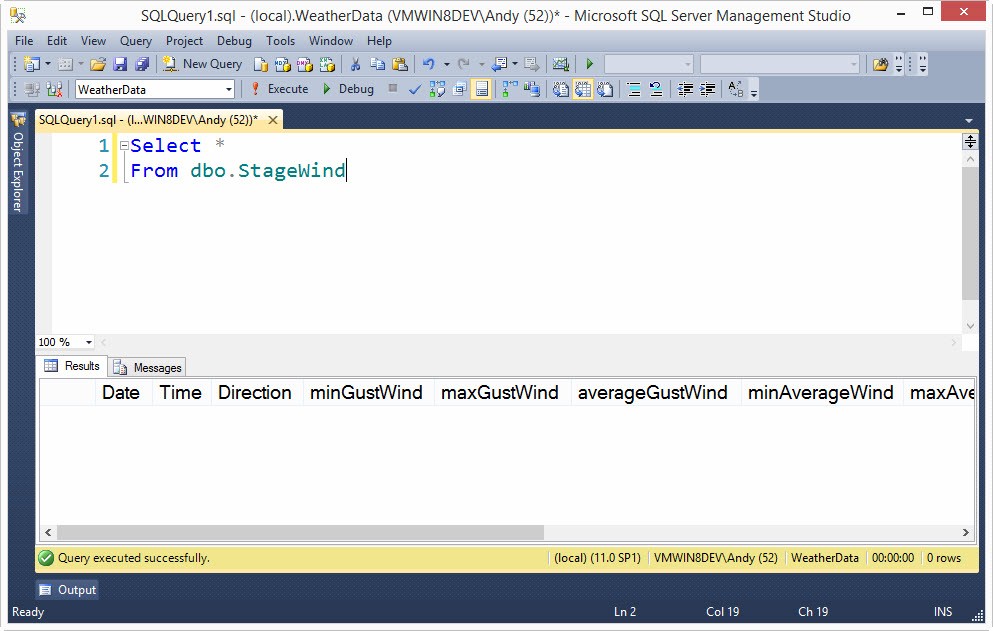Expand the Object Explorer side panel
The height and width of the screenshot is (631, 993).
[18, 163]
